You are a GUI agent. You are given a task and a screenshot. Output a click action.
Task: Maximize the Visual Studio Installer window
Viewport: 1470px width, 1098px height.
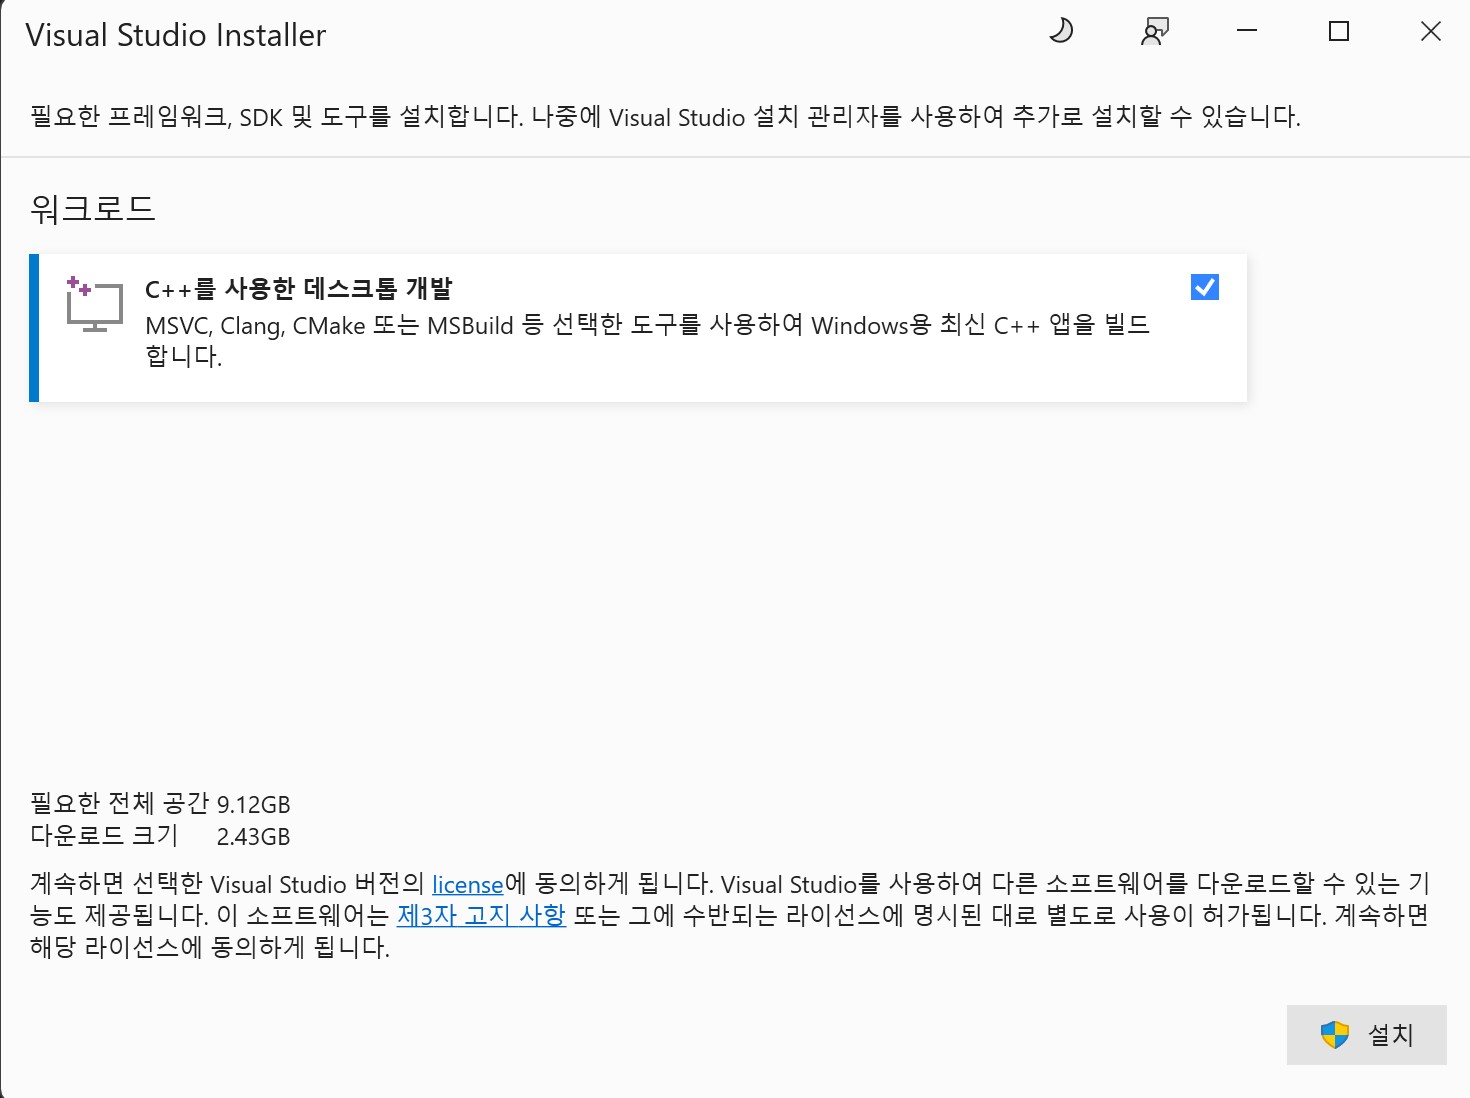coord(1339,31)
